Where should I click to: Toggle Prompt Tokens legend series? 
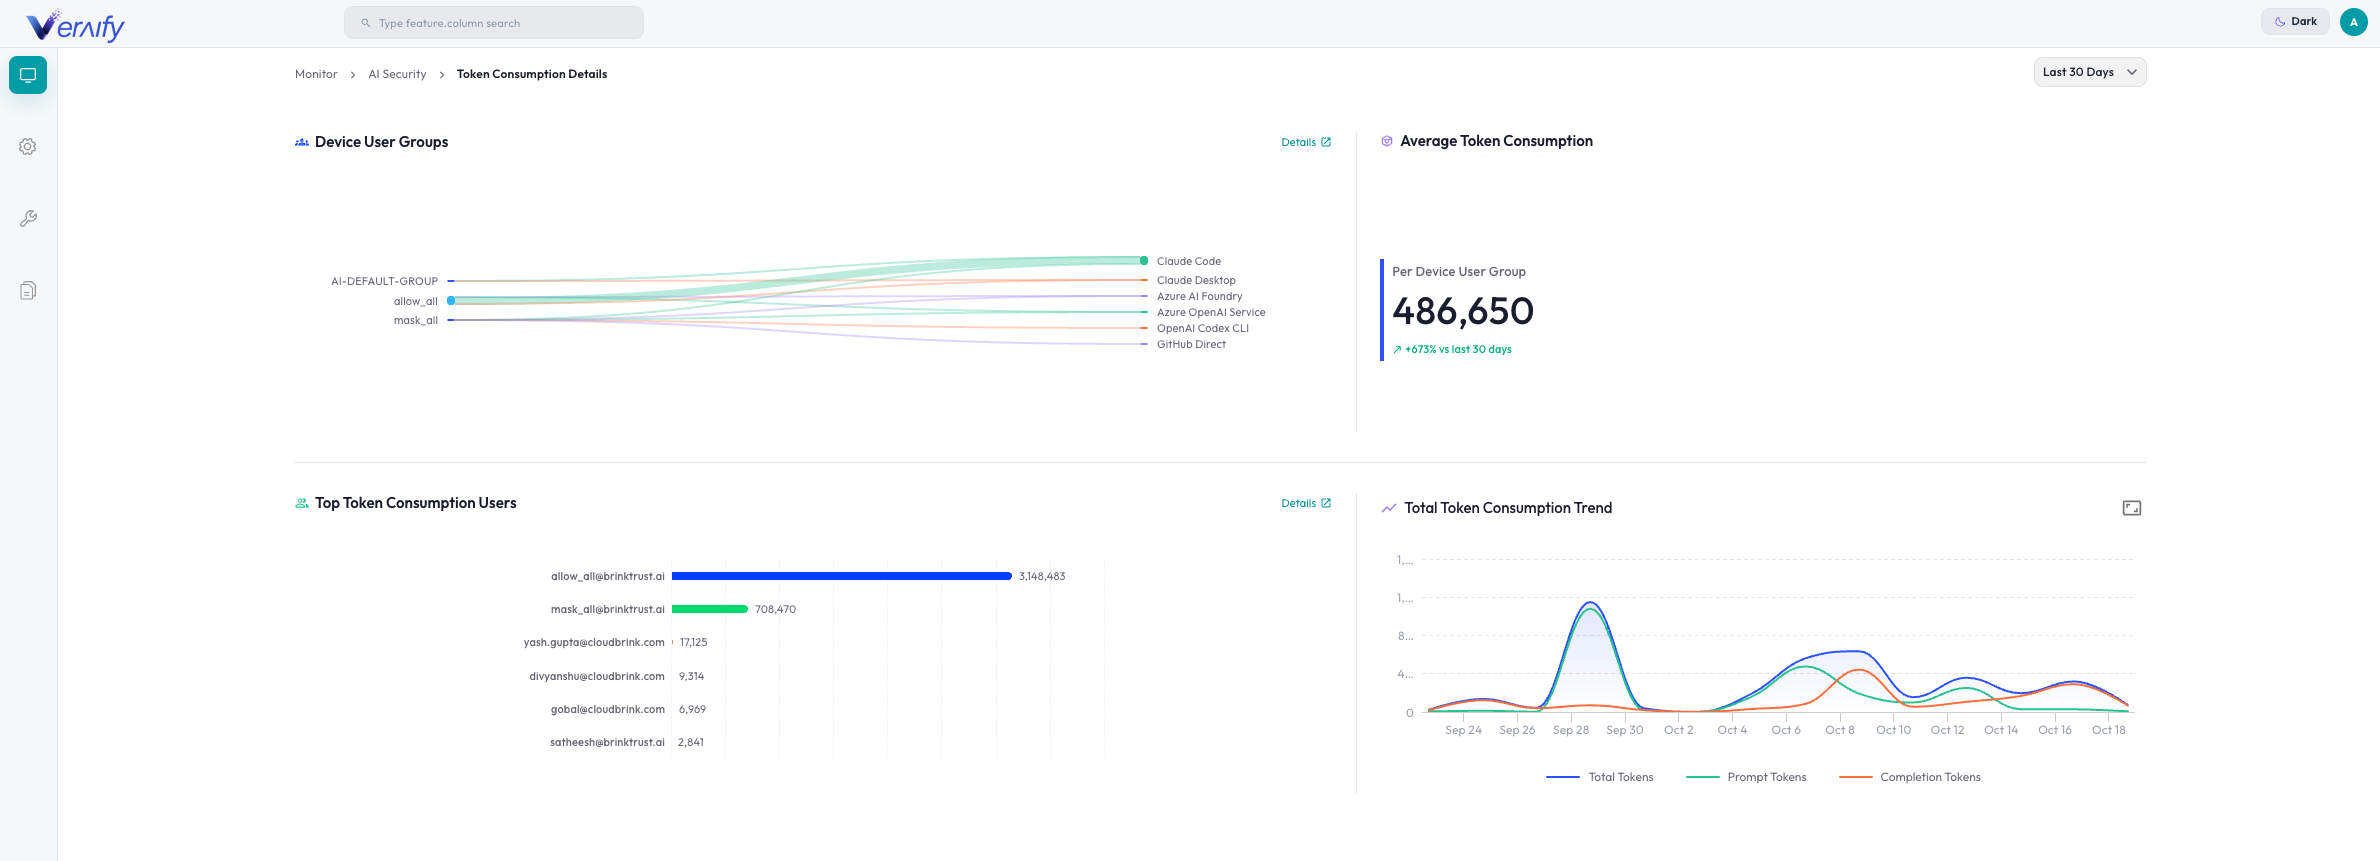click(x=1746, y=777)
